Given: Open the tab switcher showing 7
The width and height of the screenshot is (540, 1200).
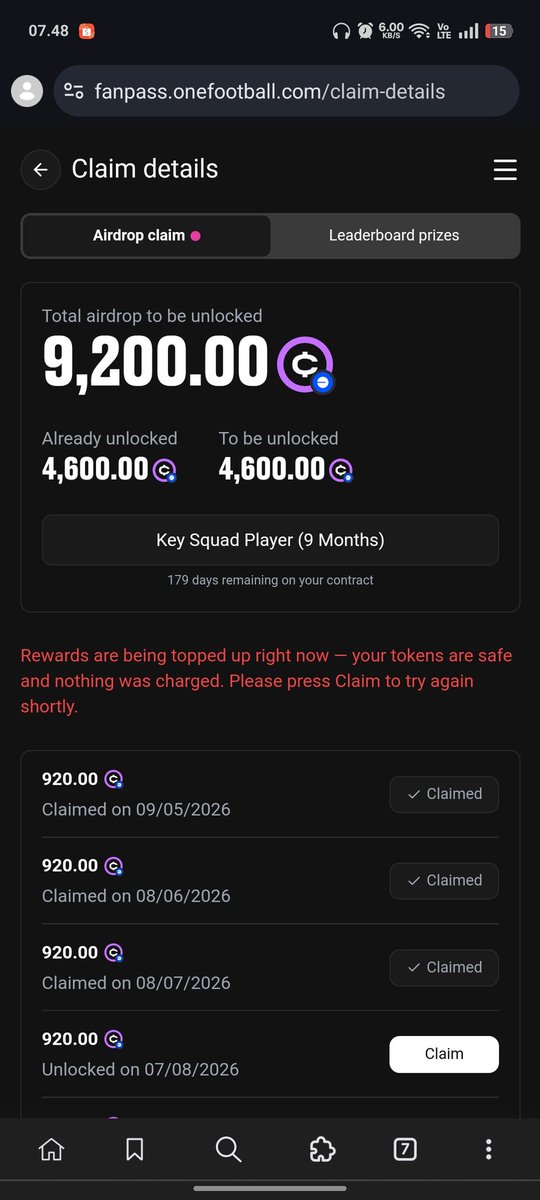Looking at the screenshot, I should 404,1149.
